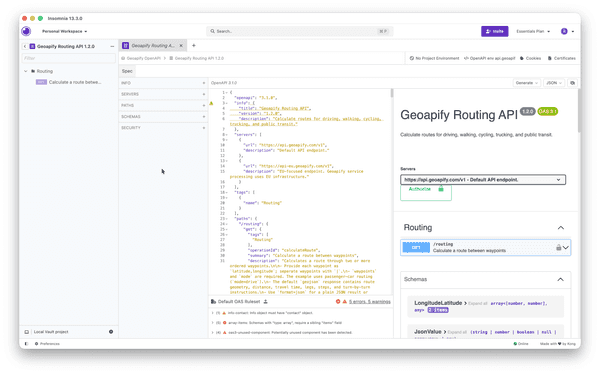This screenshot has height=374, width=600.
Task: Fold code at line 1 arrow
Action: 227,93
